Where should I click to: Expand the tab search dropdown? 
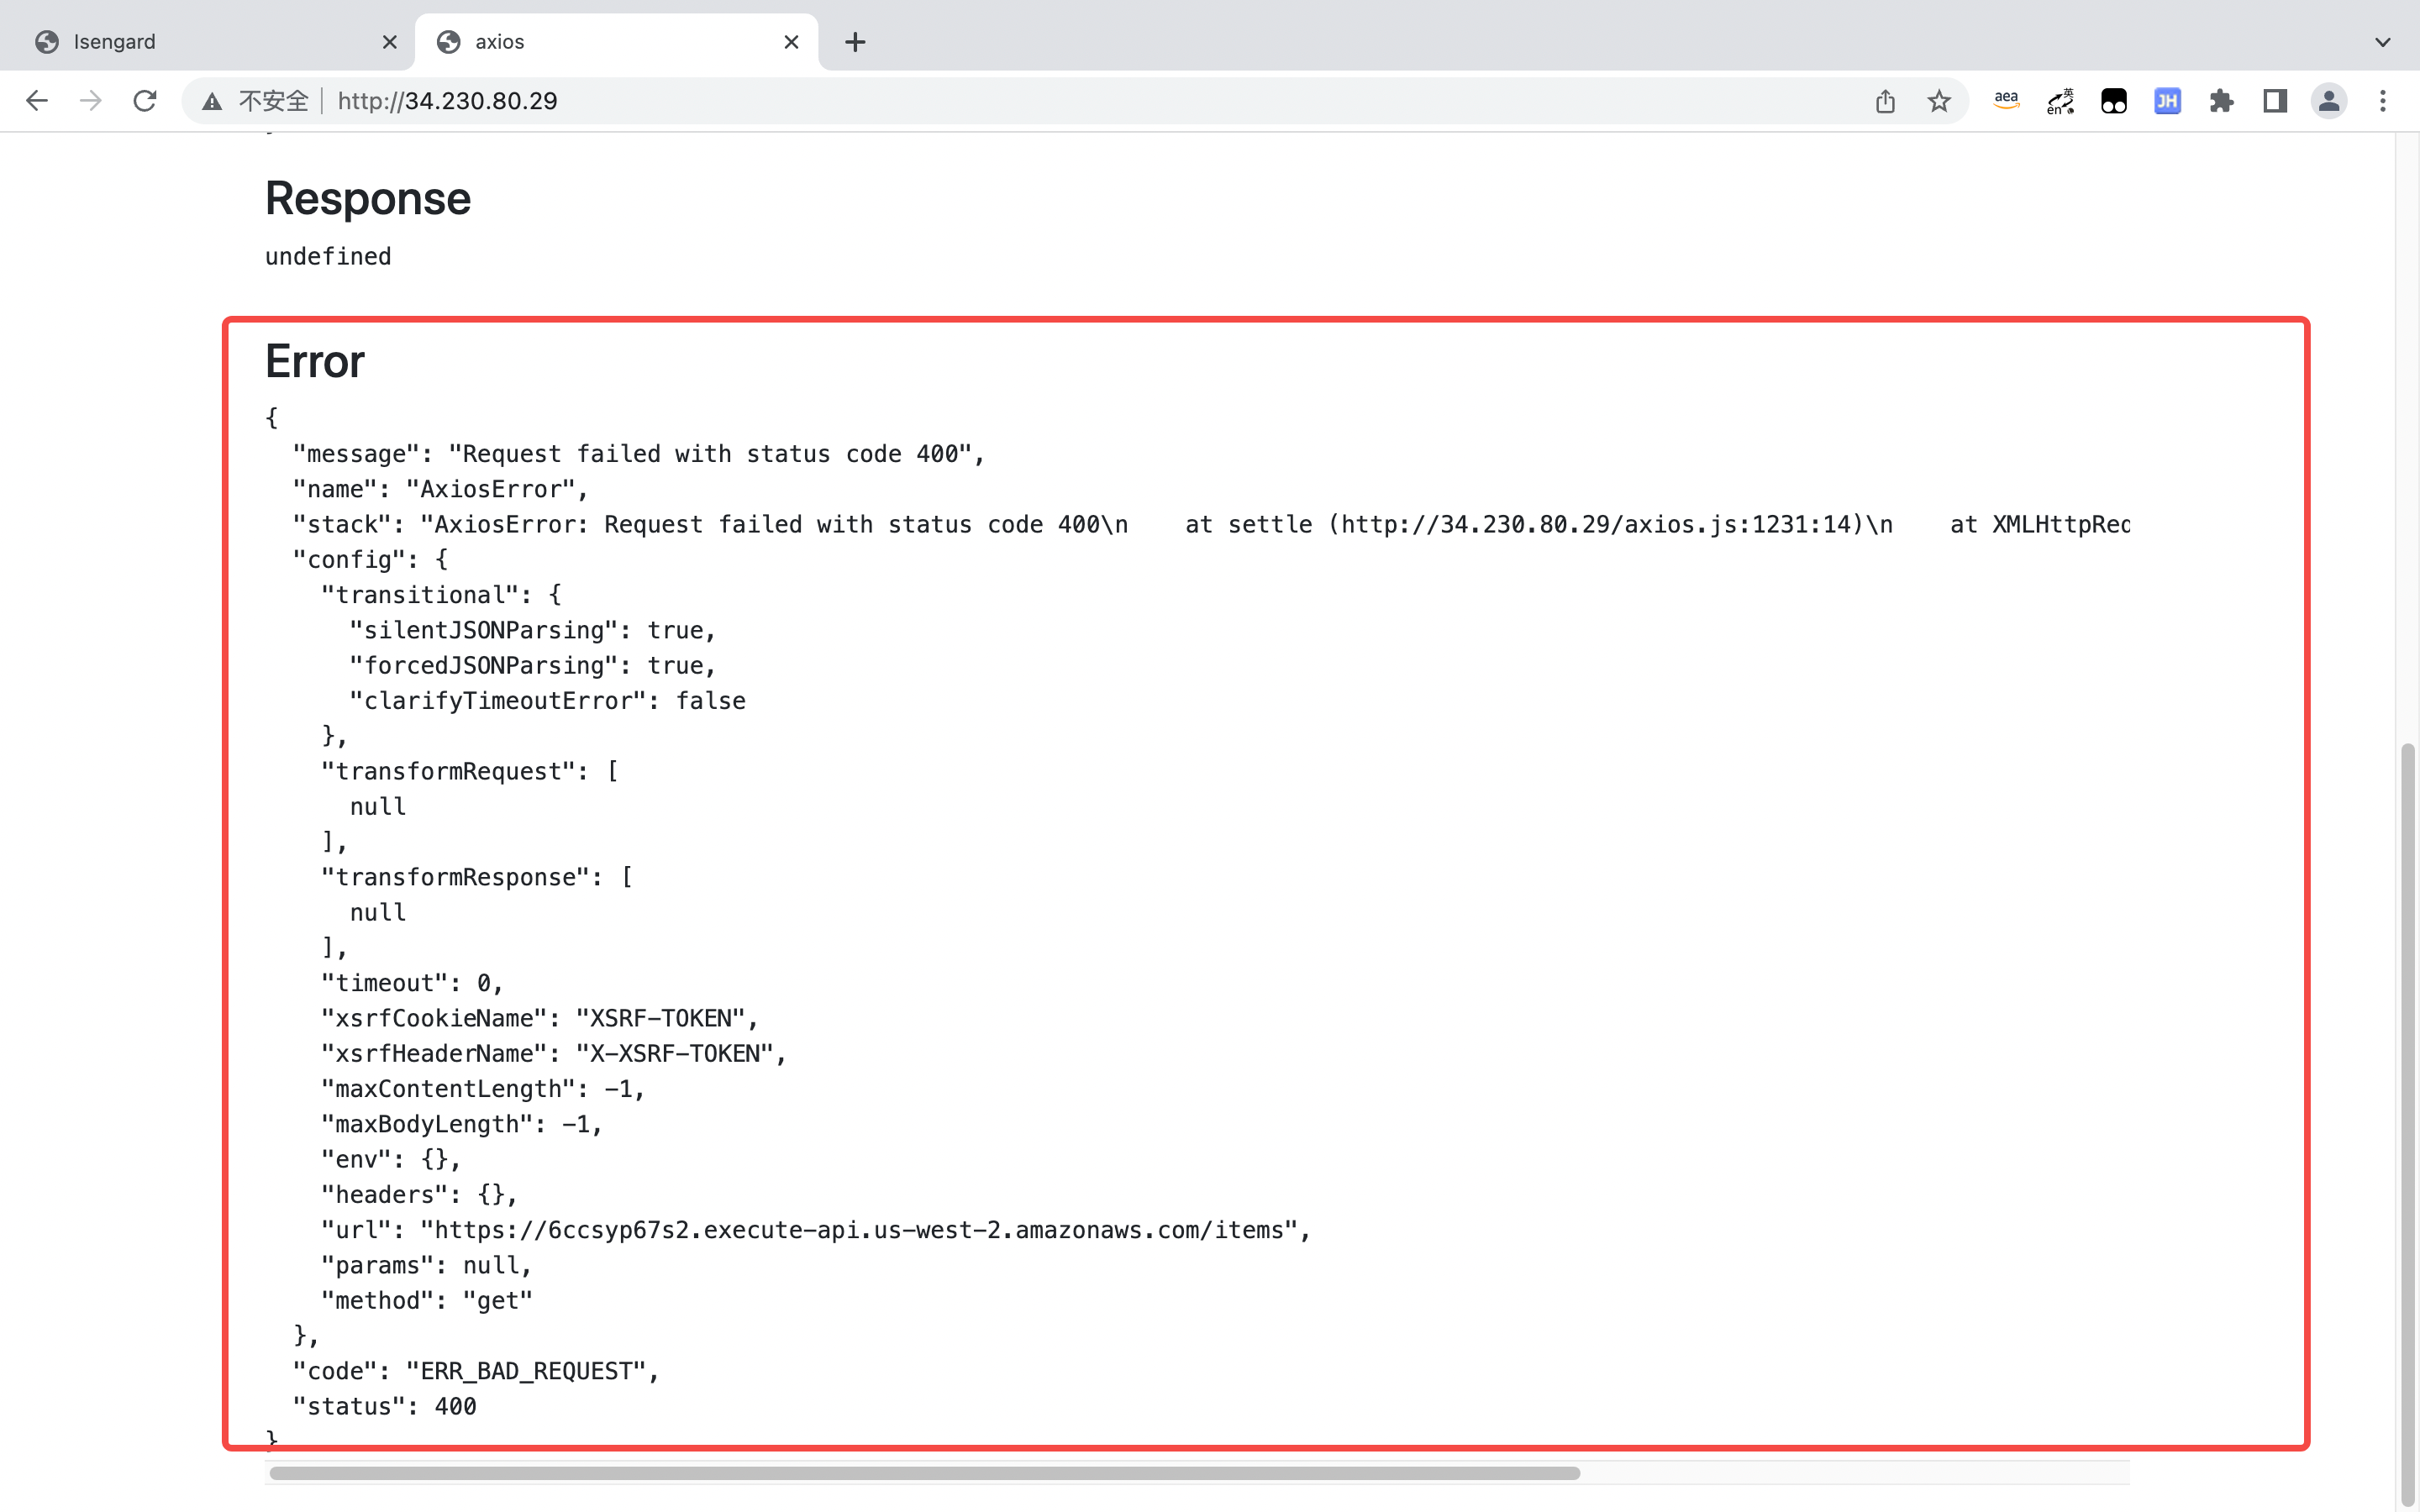[2383, 42]
